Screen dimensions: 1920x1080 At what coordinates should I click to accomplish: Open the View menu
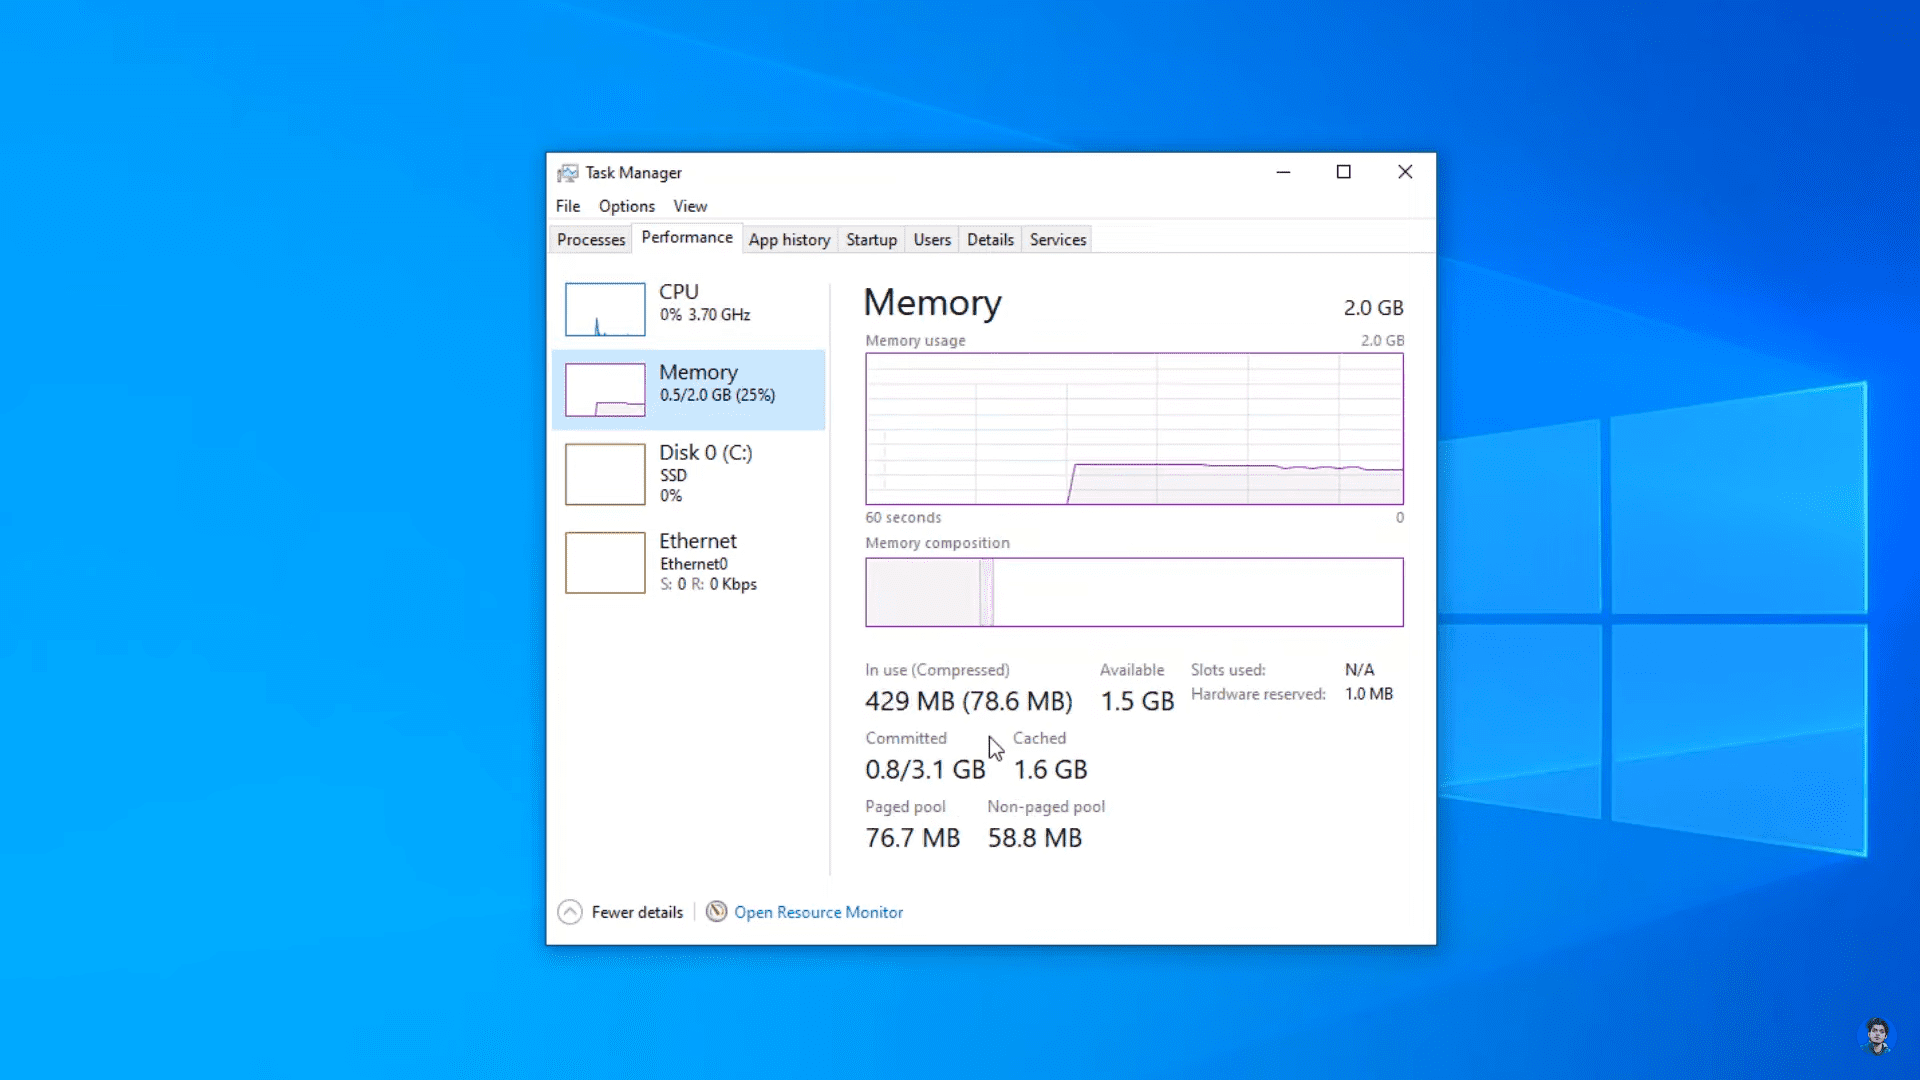(x=690, y=206)
